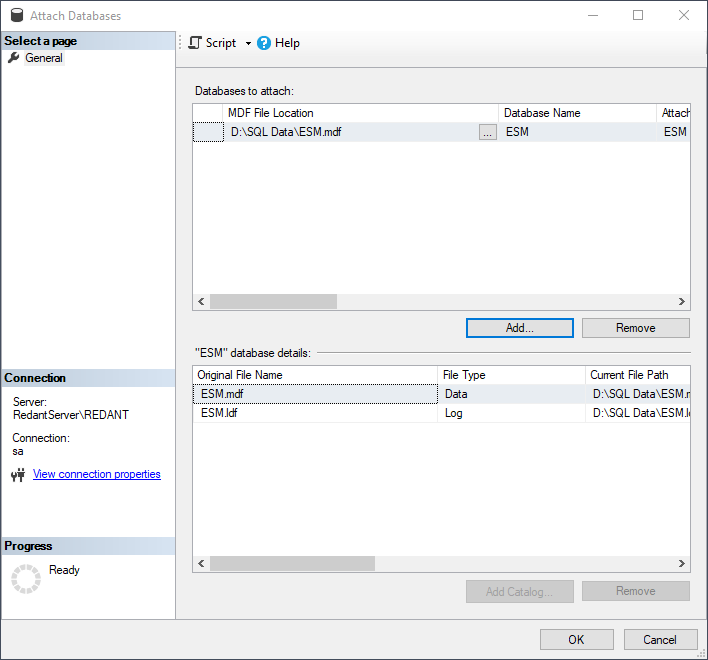Select the ESM.mdf data file row
The width and height of the screenshot is (708, 660).
315,394
